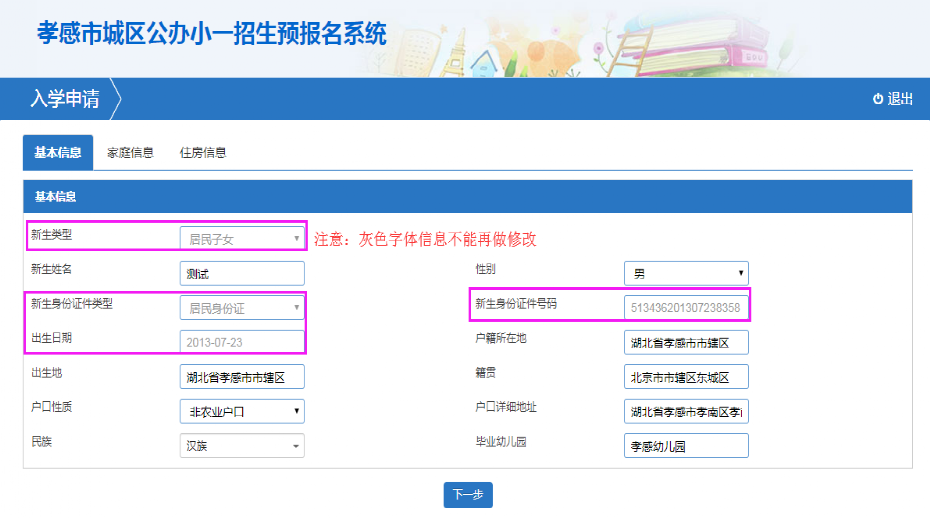The height and width of the screenshot is (519, 930).
Task: Click the 籍贯 input field
Action: click(685, 377)
